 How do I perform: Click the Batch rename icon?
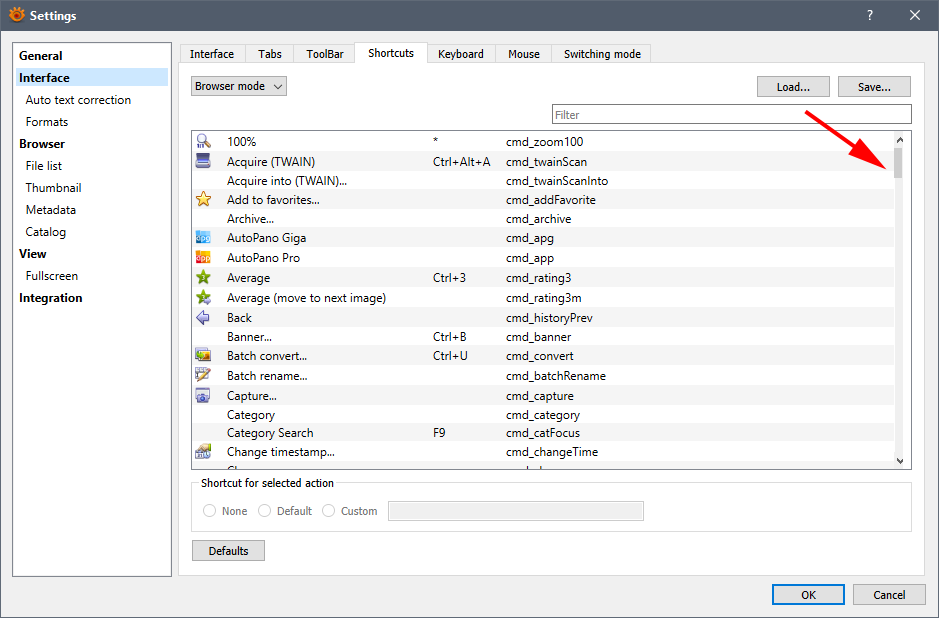click(x=203, y=376)
